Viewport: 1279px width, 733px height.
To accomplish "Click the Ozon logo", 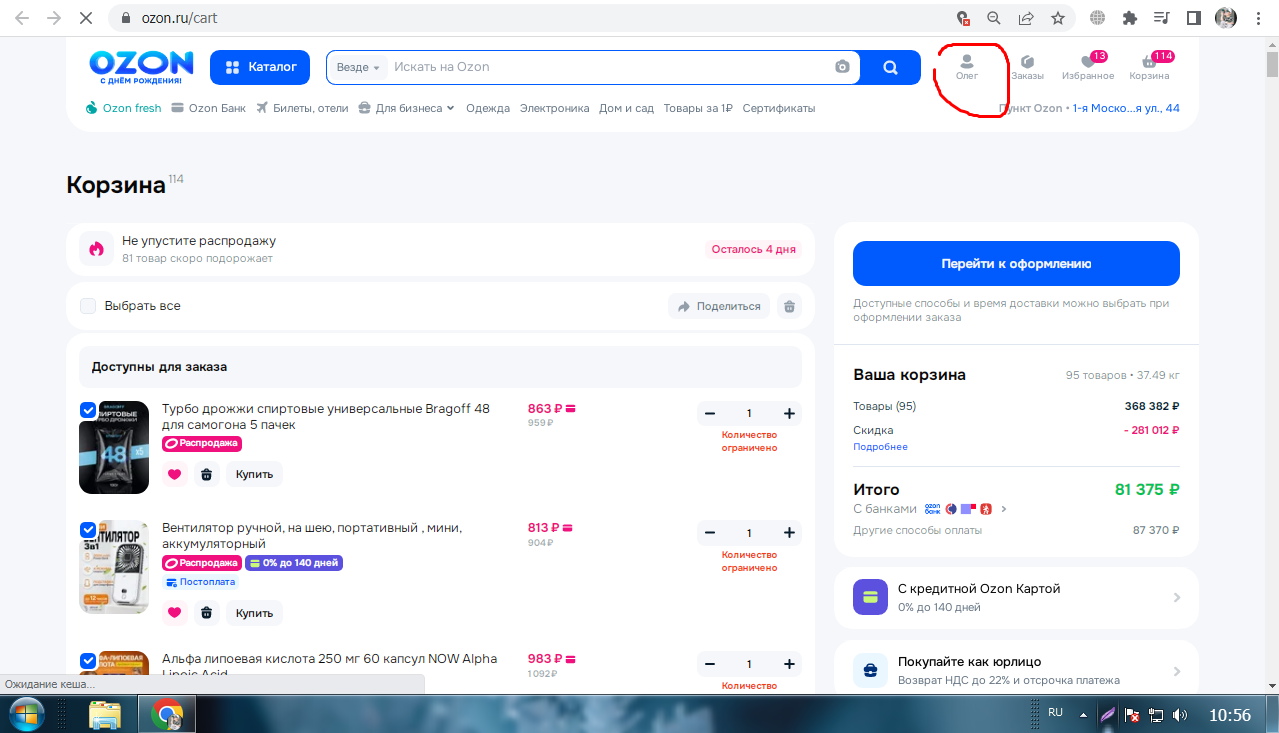I will [140, 67].
